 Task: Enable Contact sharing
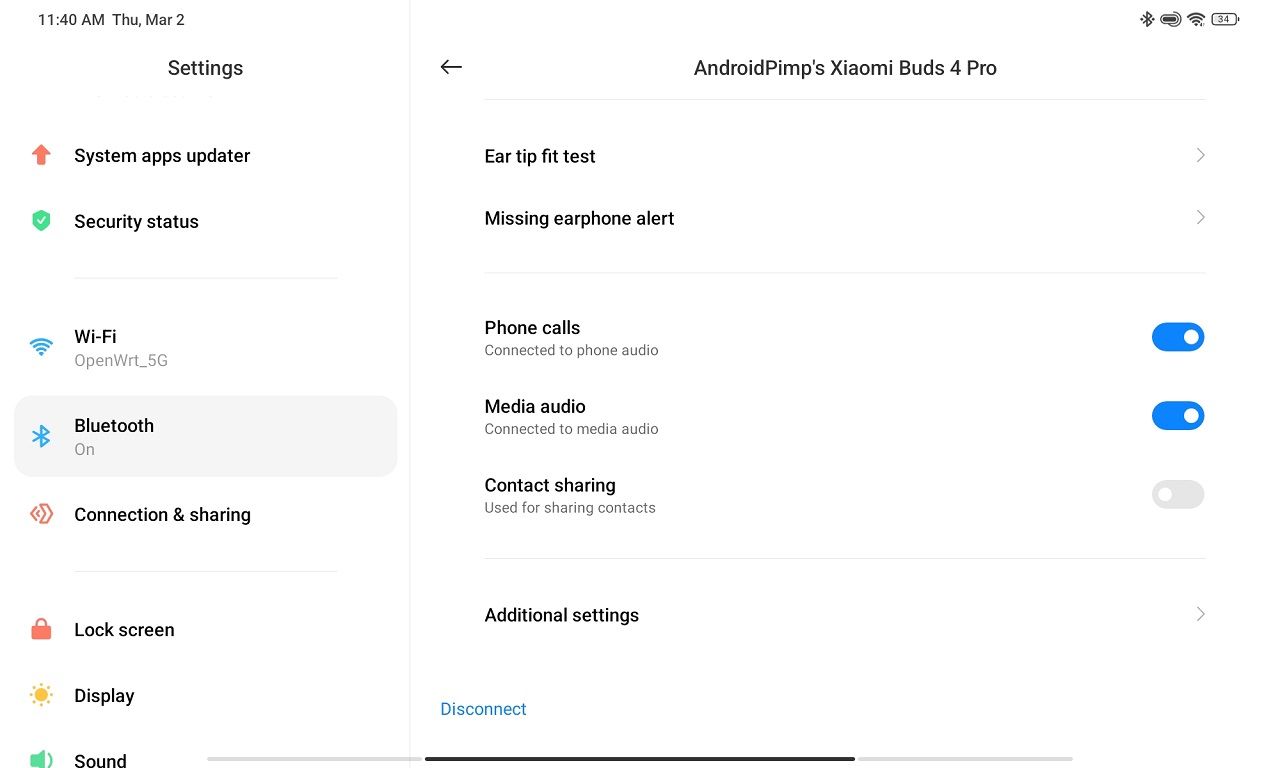point(1178,494)
